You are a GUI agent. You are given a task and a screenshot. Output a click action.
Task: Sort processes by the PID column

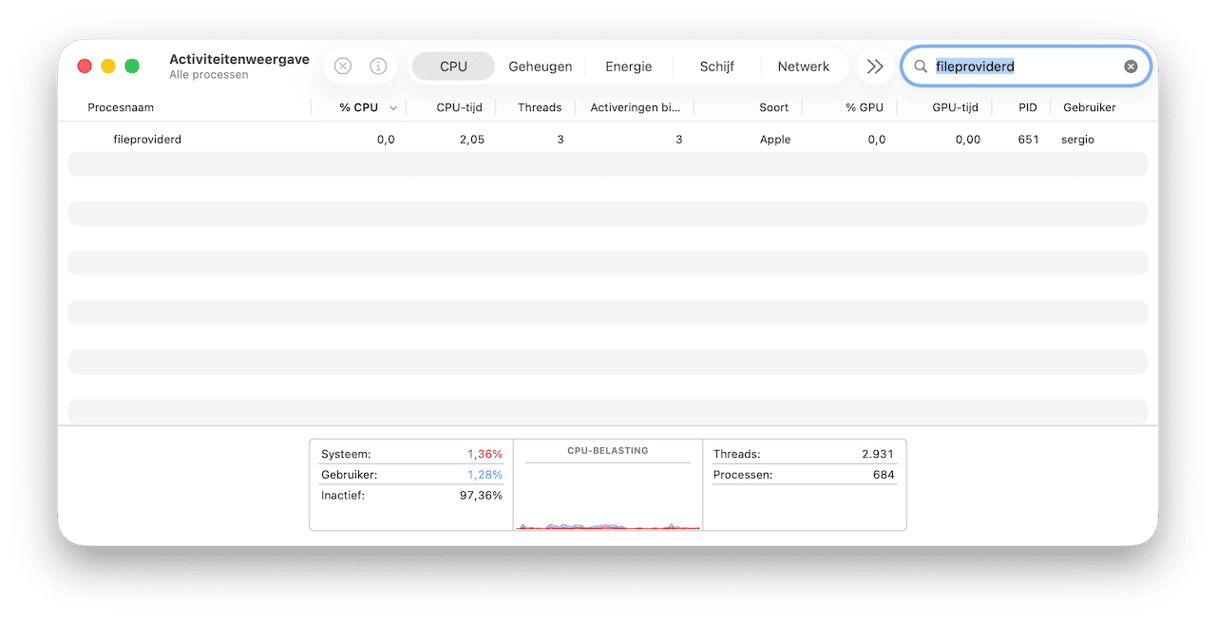click(x=1027, y=107)
